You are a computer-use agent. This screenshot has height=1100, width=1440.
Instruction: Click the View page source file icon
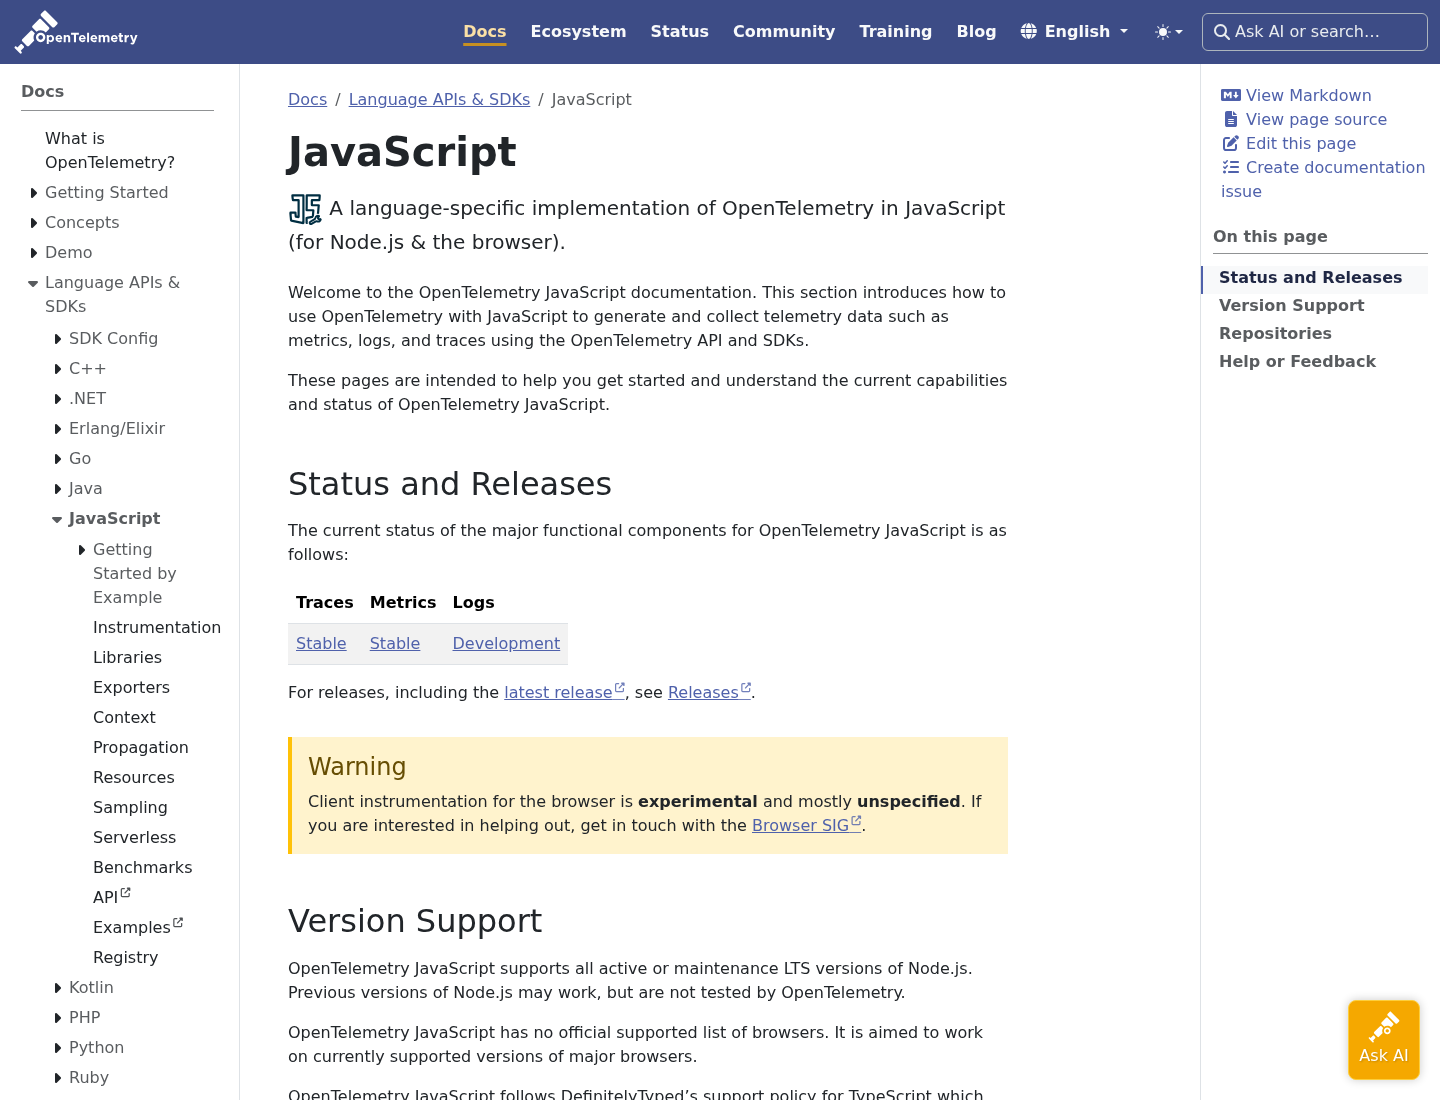[1231, 119]
